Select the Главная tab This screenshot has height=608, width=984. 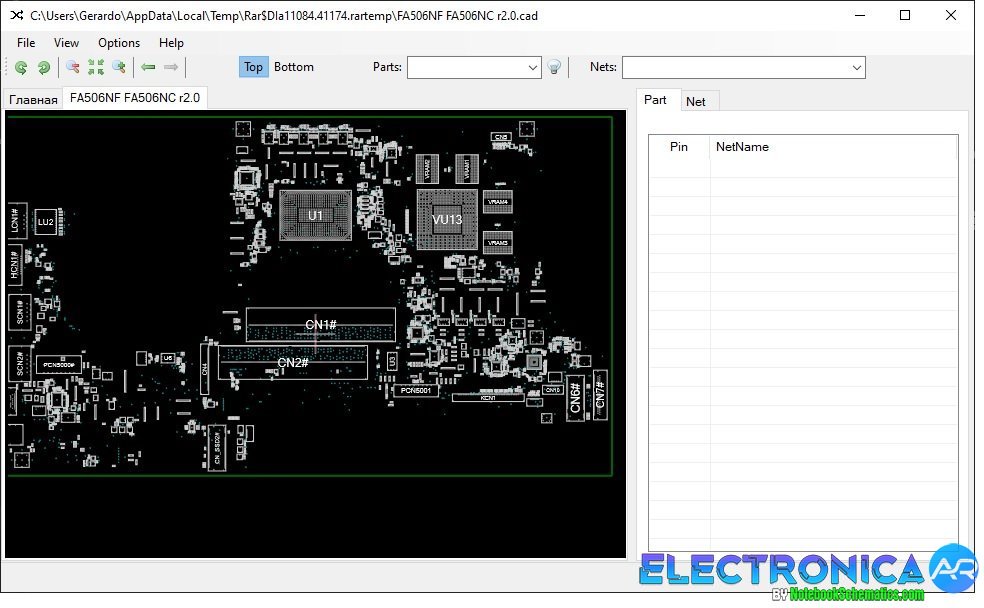(33, 100)
